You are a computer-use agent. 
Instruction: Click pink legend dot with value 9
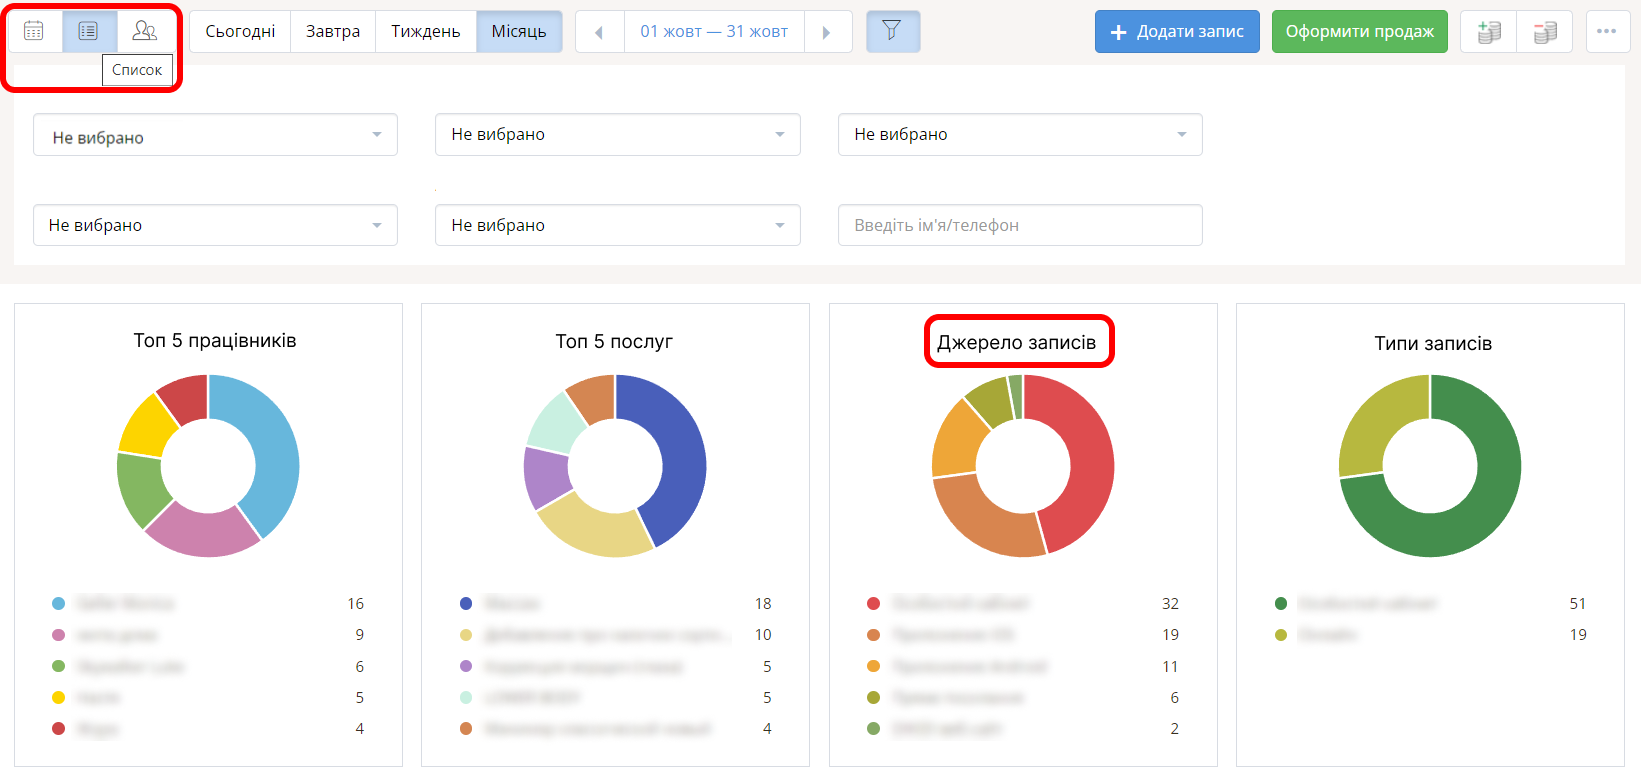point(58,635)
